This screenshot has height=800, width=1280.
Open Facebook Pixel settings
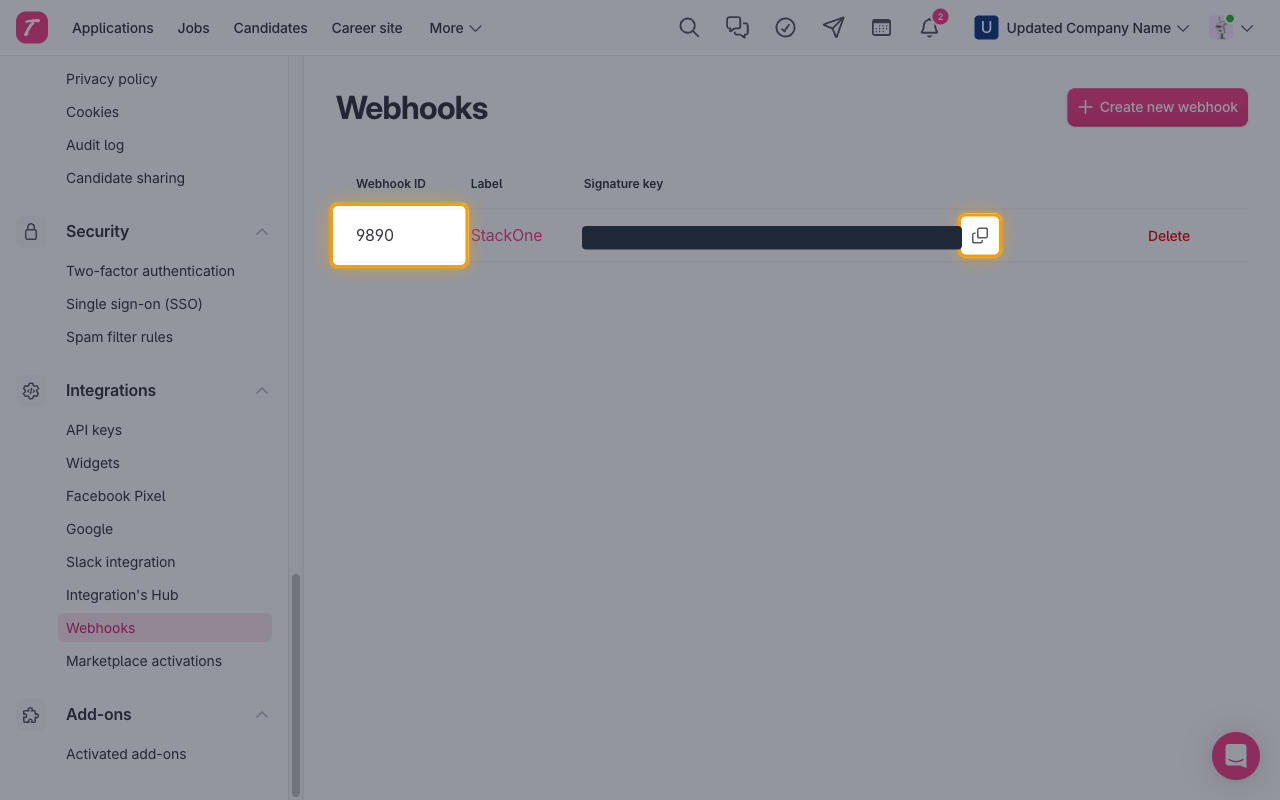pyautogui.click(x=116, y=496)
